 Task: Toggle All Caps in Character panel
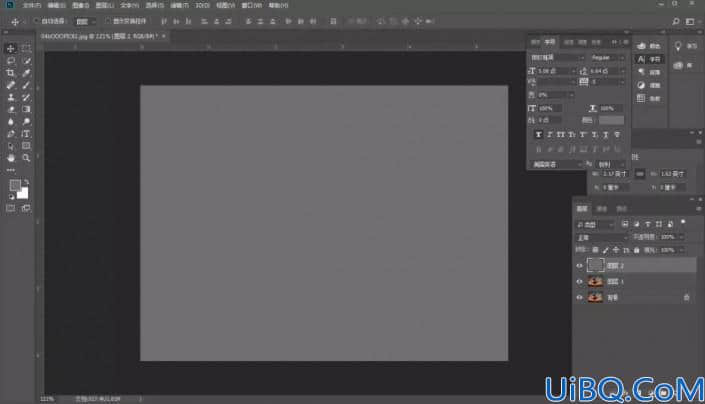(x=560, y=134)
